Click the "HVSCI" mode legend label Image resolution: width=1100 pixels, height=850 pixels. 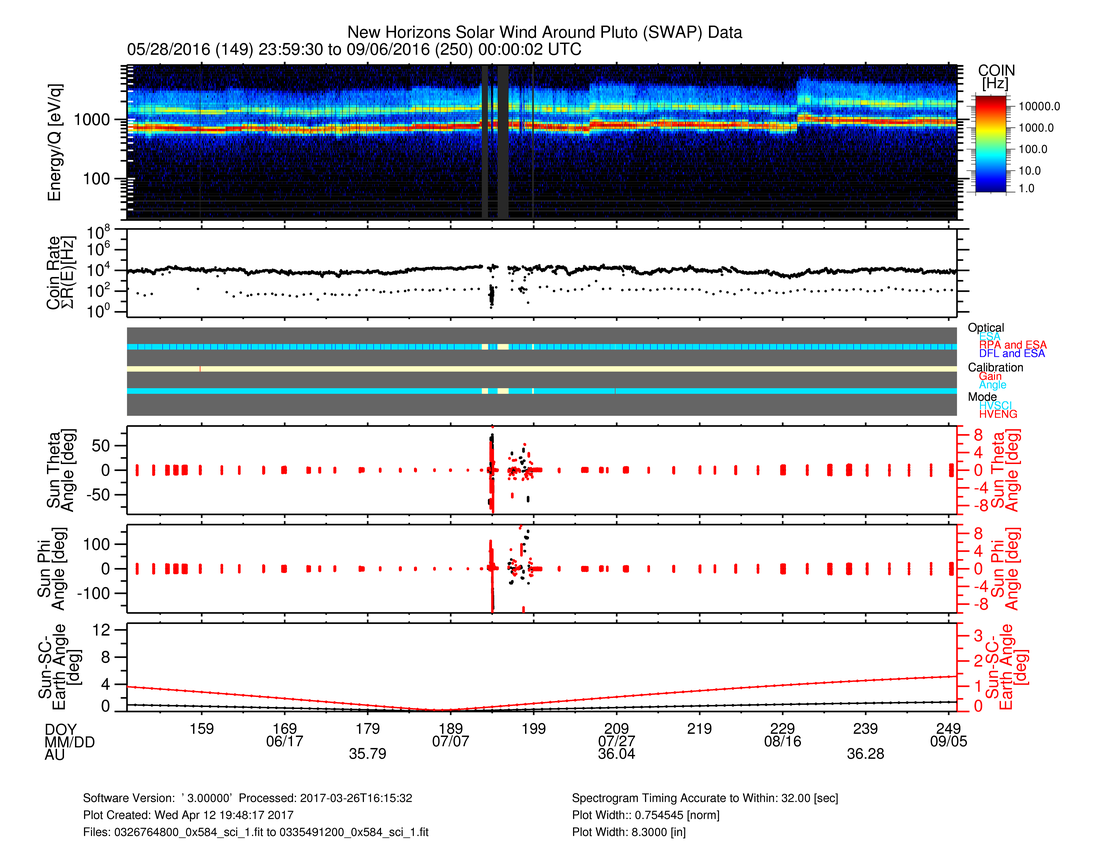point(998,405)
